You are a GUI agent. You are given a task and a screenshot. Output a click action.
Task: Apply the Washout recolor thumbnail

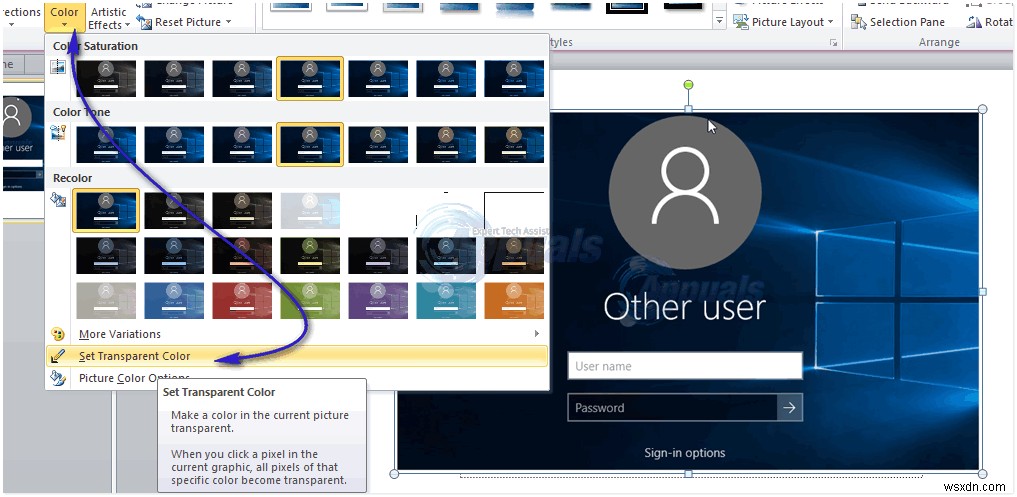click(310, 210)
